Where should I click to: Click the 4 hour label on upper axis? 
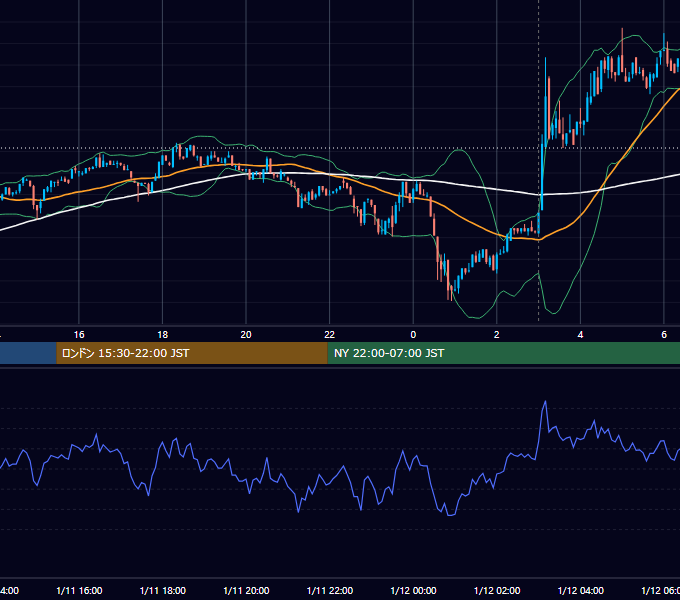tap(580, 335)
